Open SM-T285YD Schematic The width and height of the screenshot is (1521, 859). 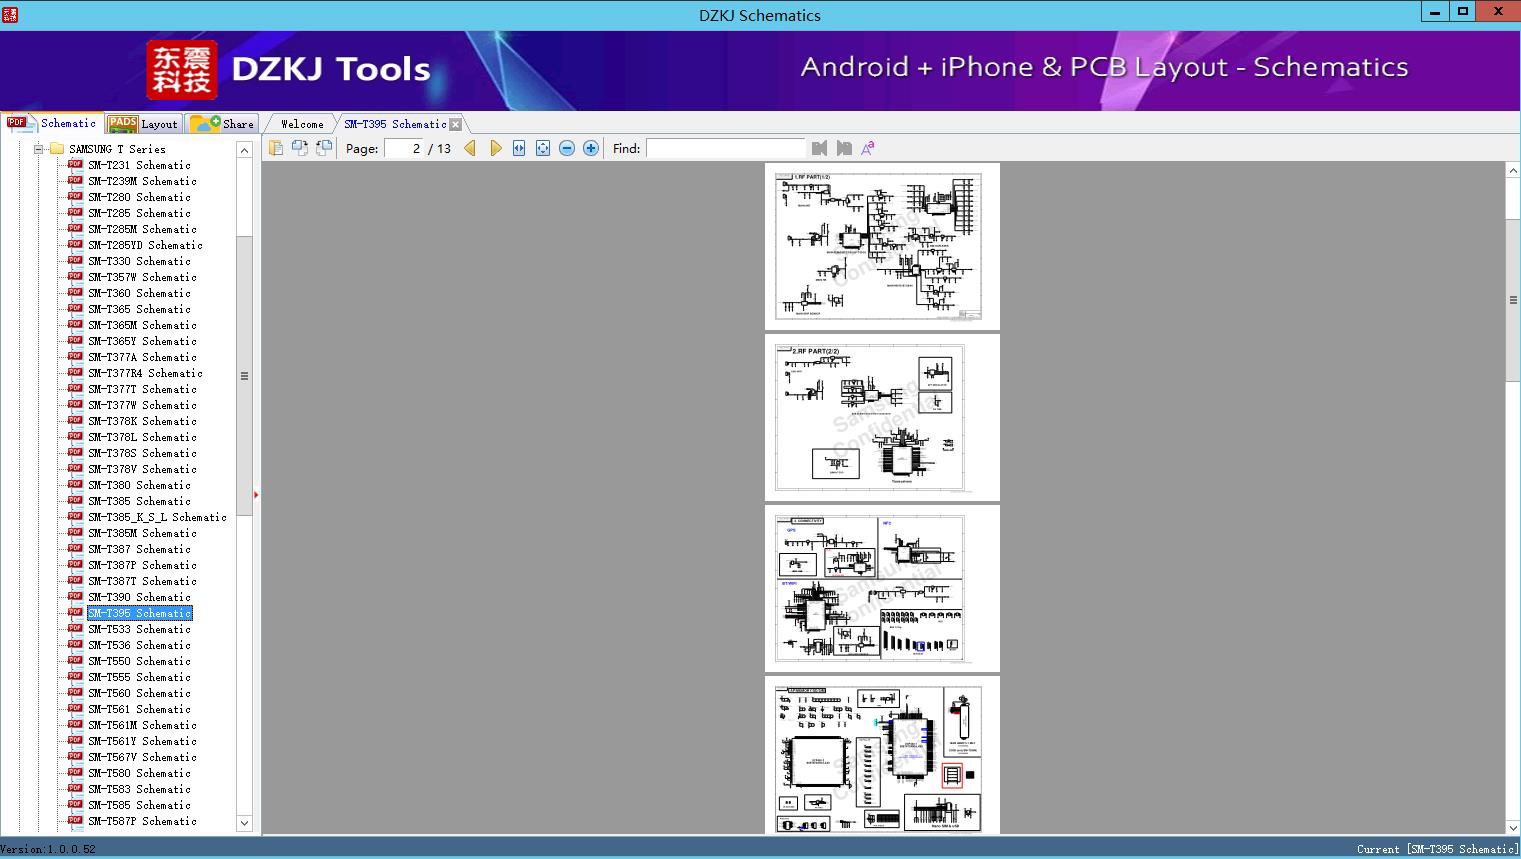pyautogui.click(x=145, y=245)
